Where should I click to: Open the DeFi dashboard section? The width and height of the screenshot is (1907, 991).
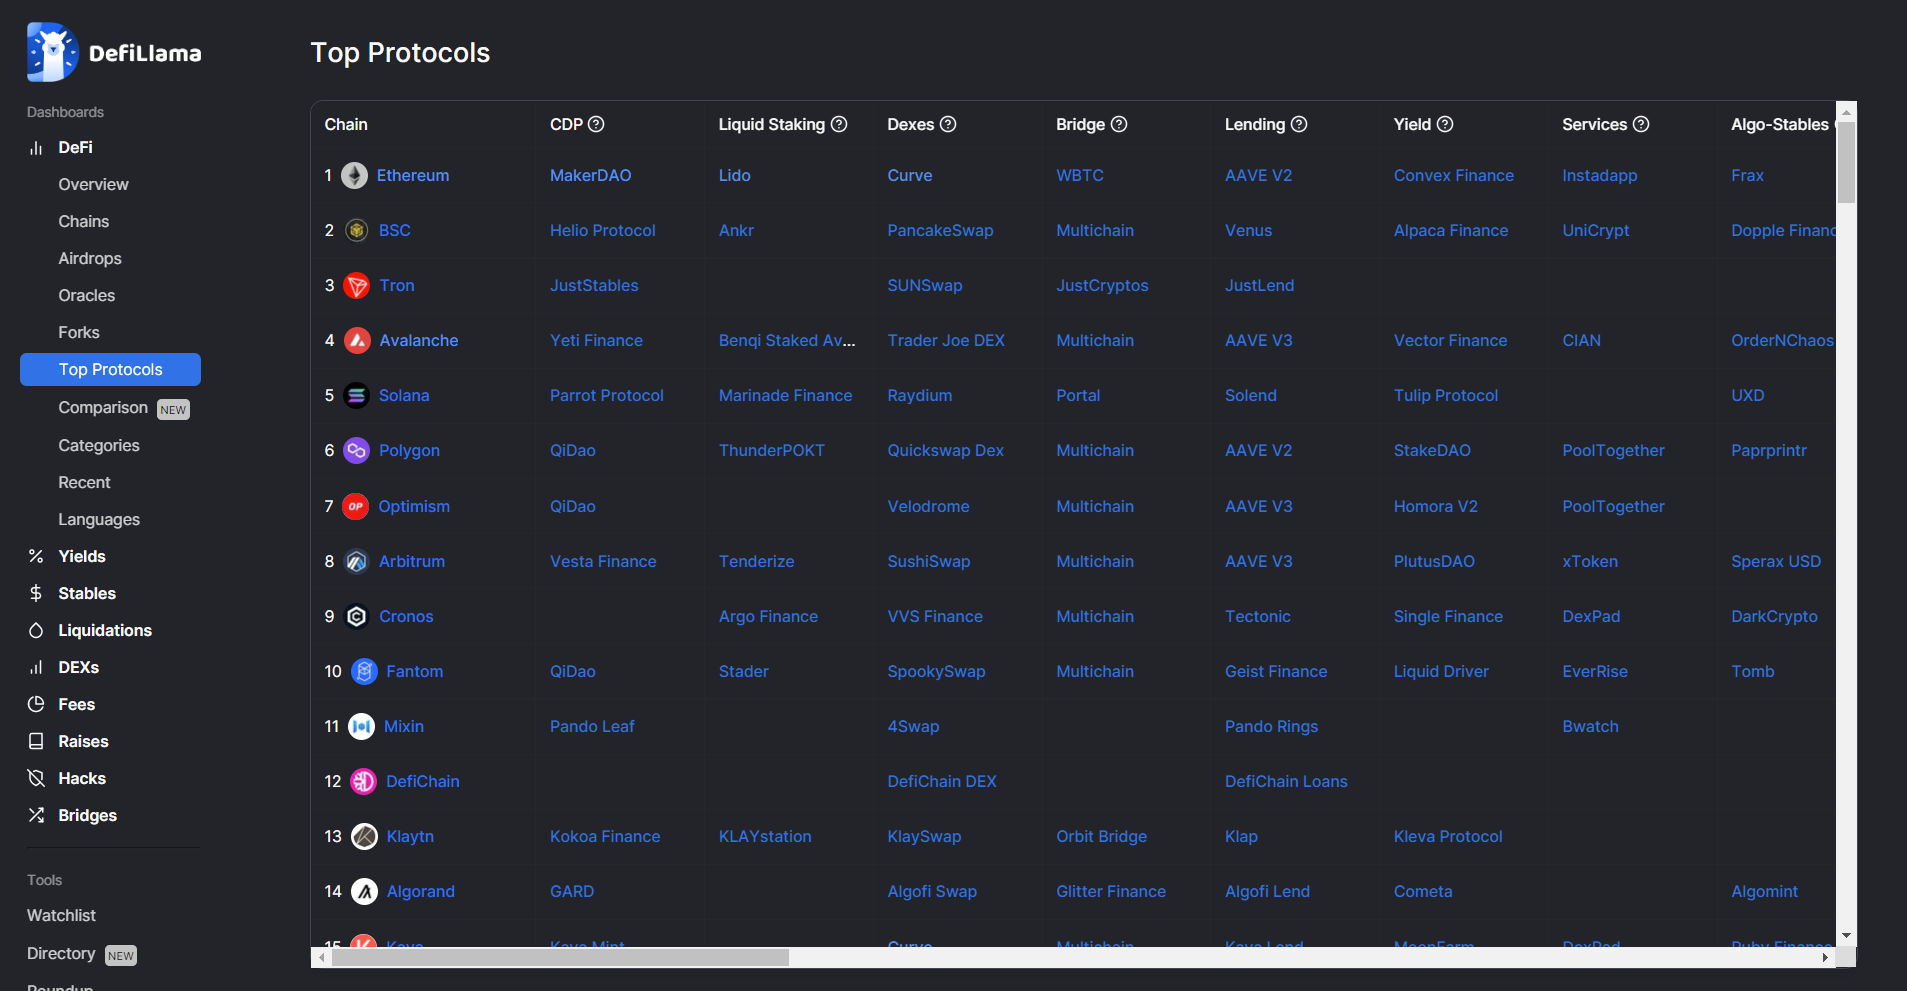point(75,147)
